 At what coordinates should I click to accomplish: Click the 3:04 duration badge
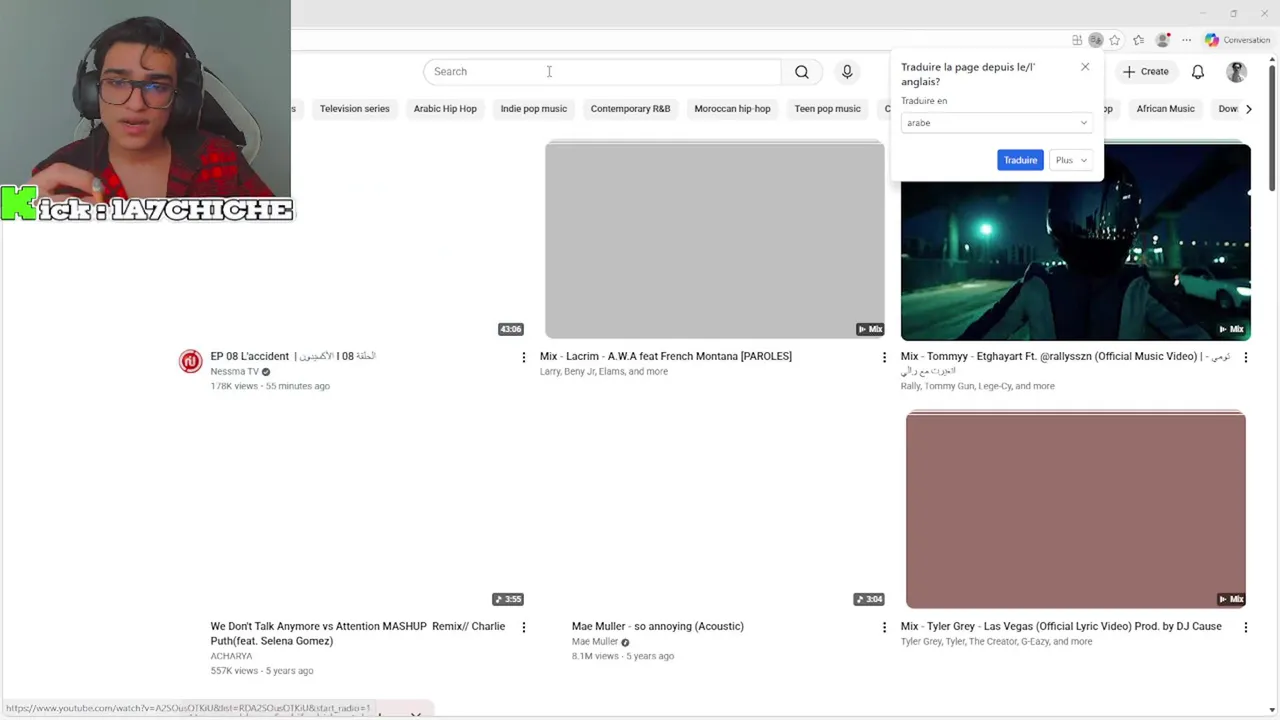869,599
